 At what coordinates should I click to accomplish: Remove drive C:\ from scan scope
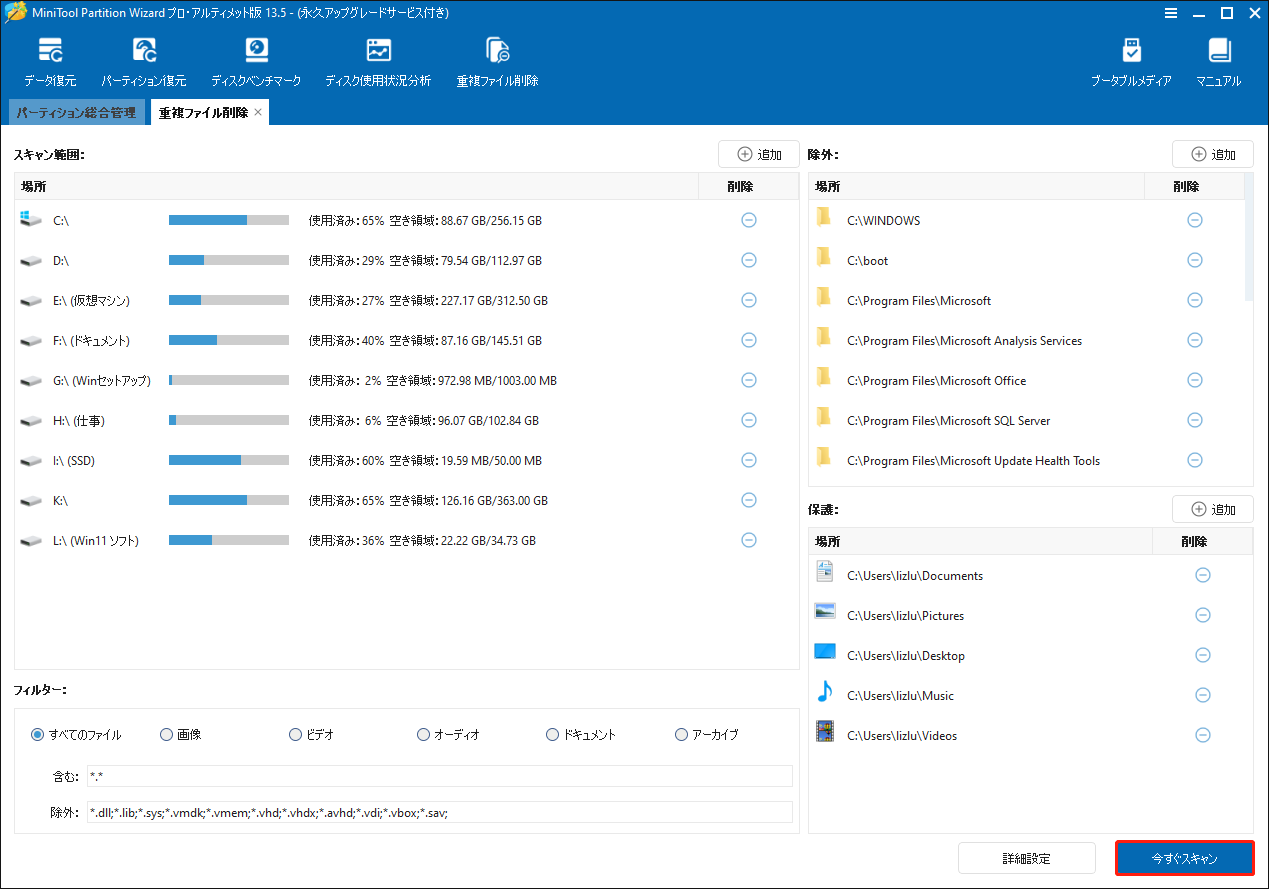coord(749,220)
